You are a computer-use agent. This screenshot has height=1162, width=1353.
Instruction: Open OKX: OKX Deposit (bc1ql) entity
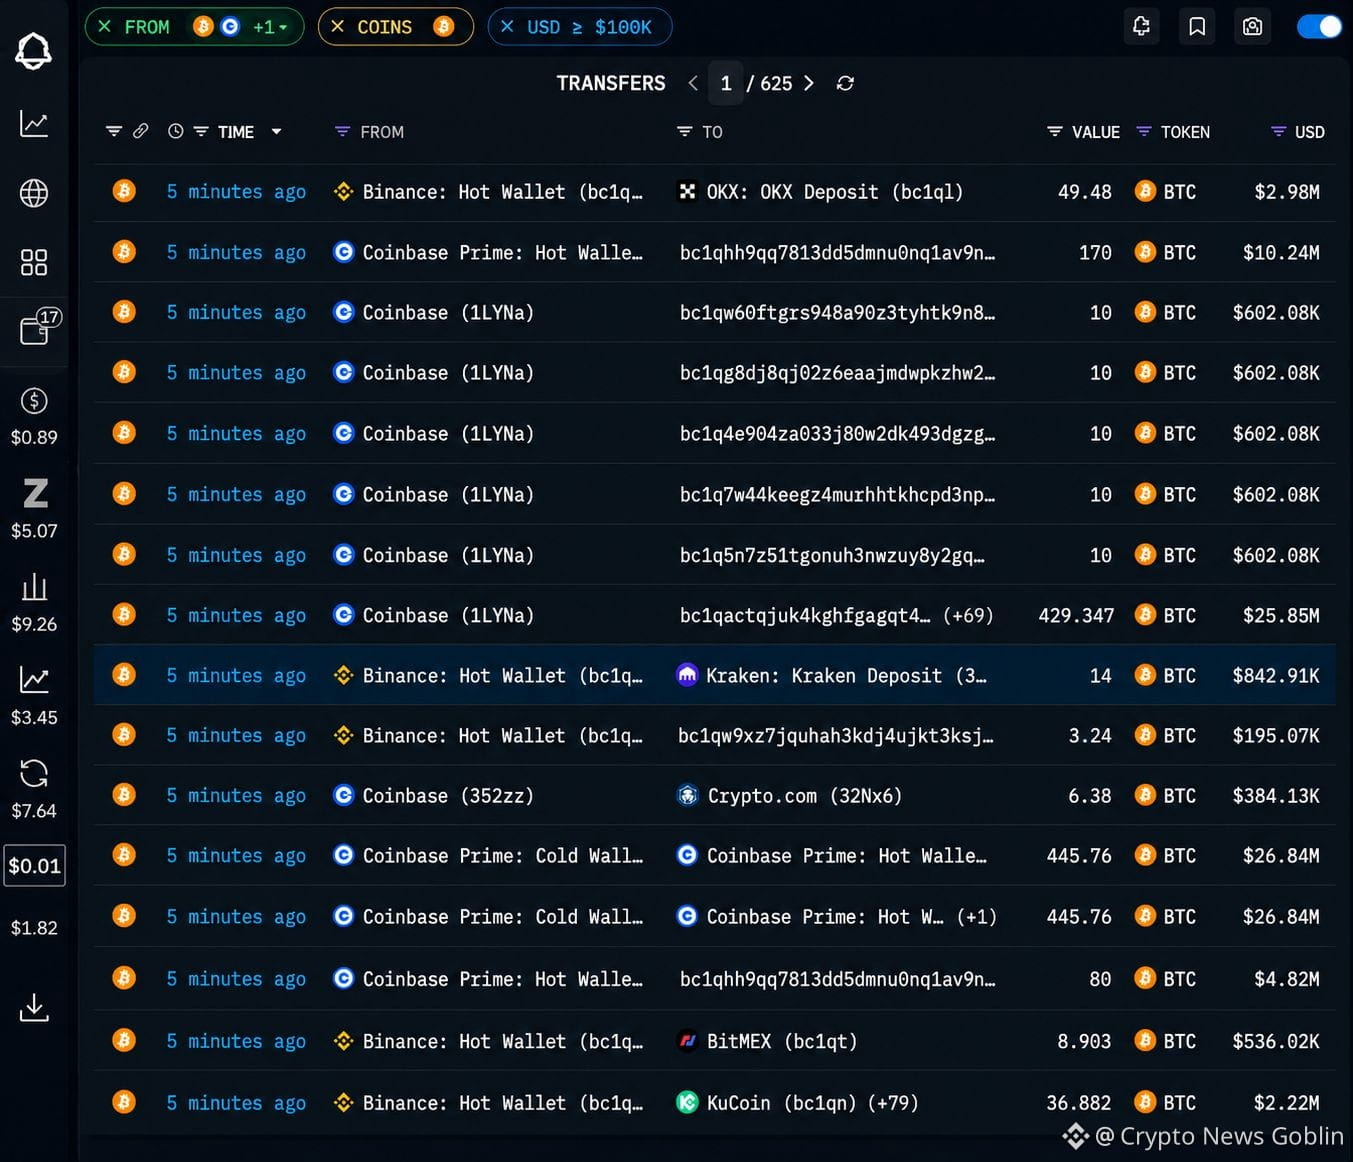tap(834, 191)
